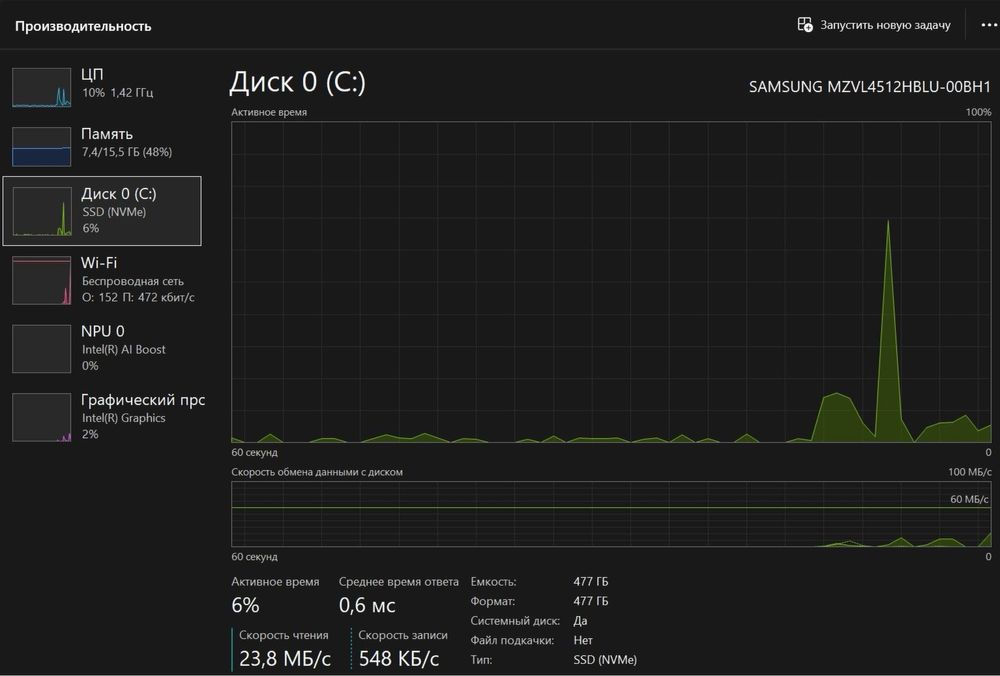Select the Графический процессор sidebar item
The width and height of the screenshot is (1000, 676).
pyautogui.click(x=102, y=417)
